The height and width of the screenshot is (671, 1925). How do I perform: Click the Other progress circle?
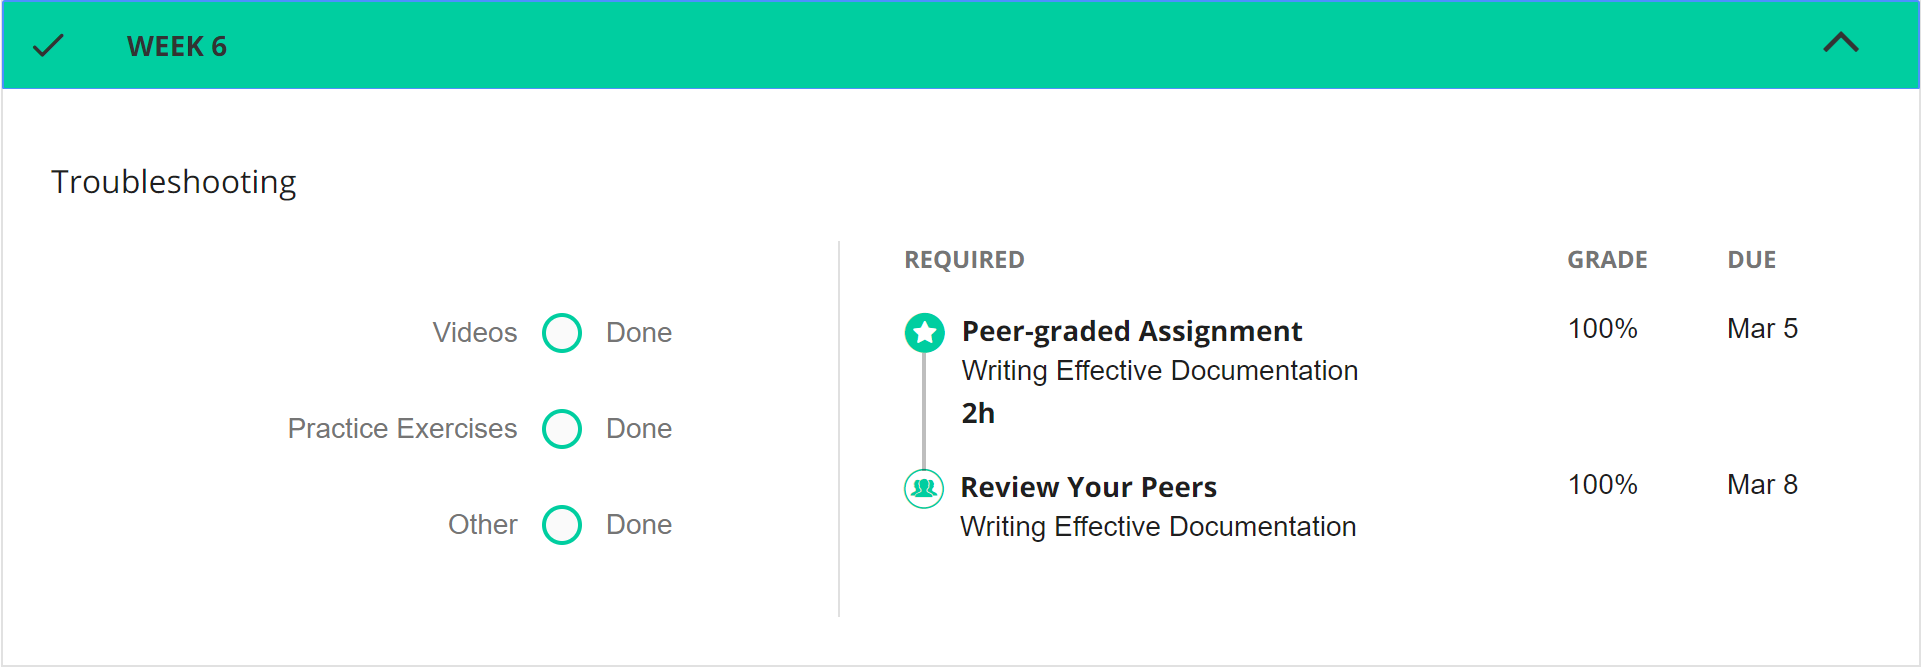click(x=562, y=525)
